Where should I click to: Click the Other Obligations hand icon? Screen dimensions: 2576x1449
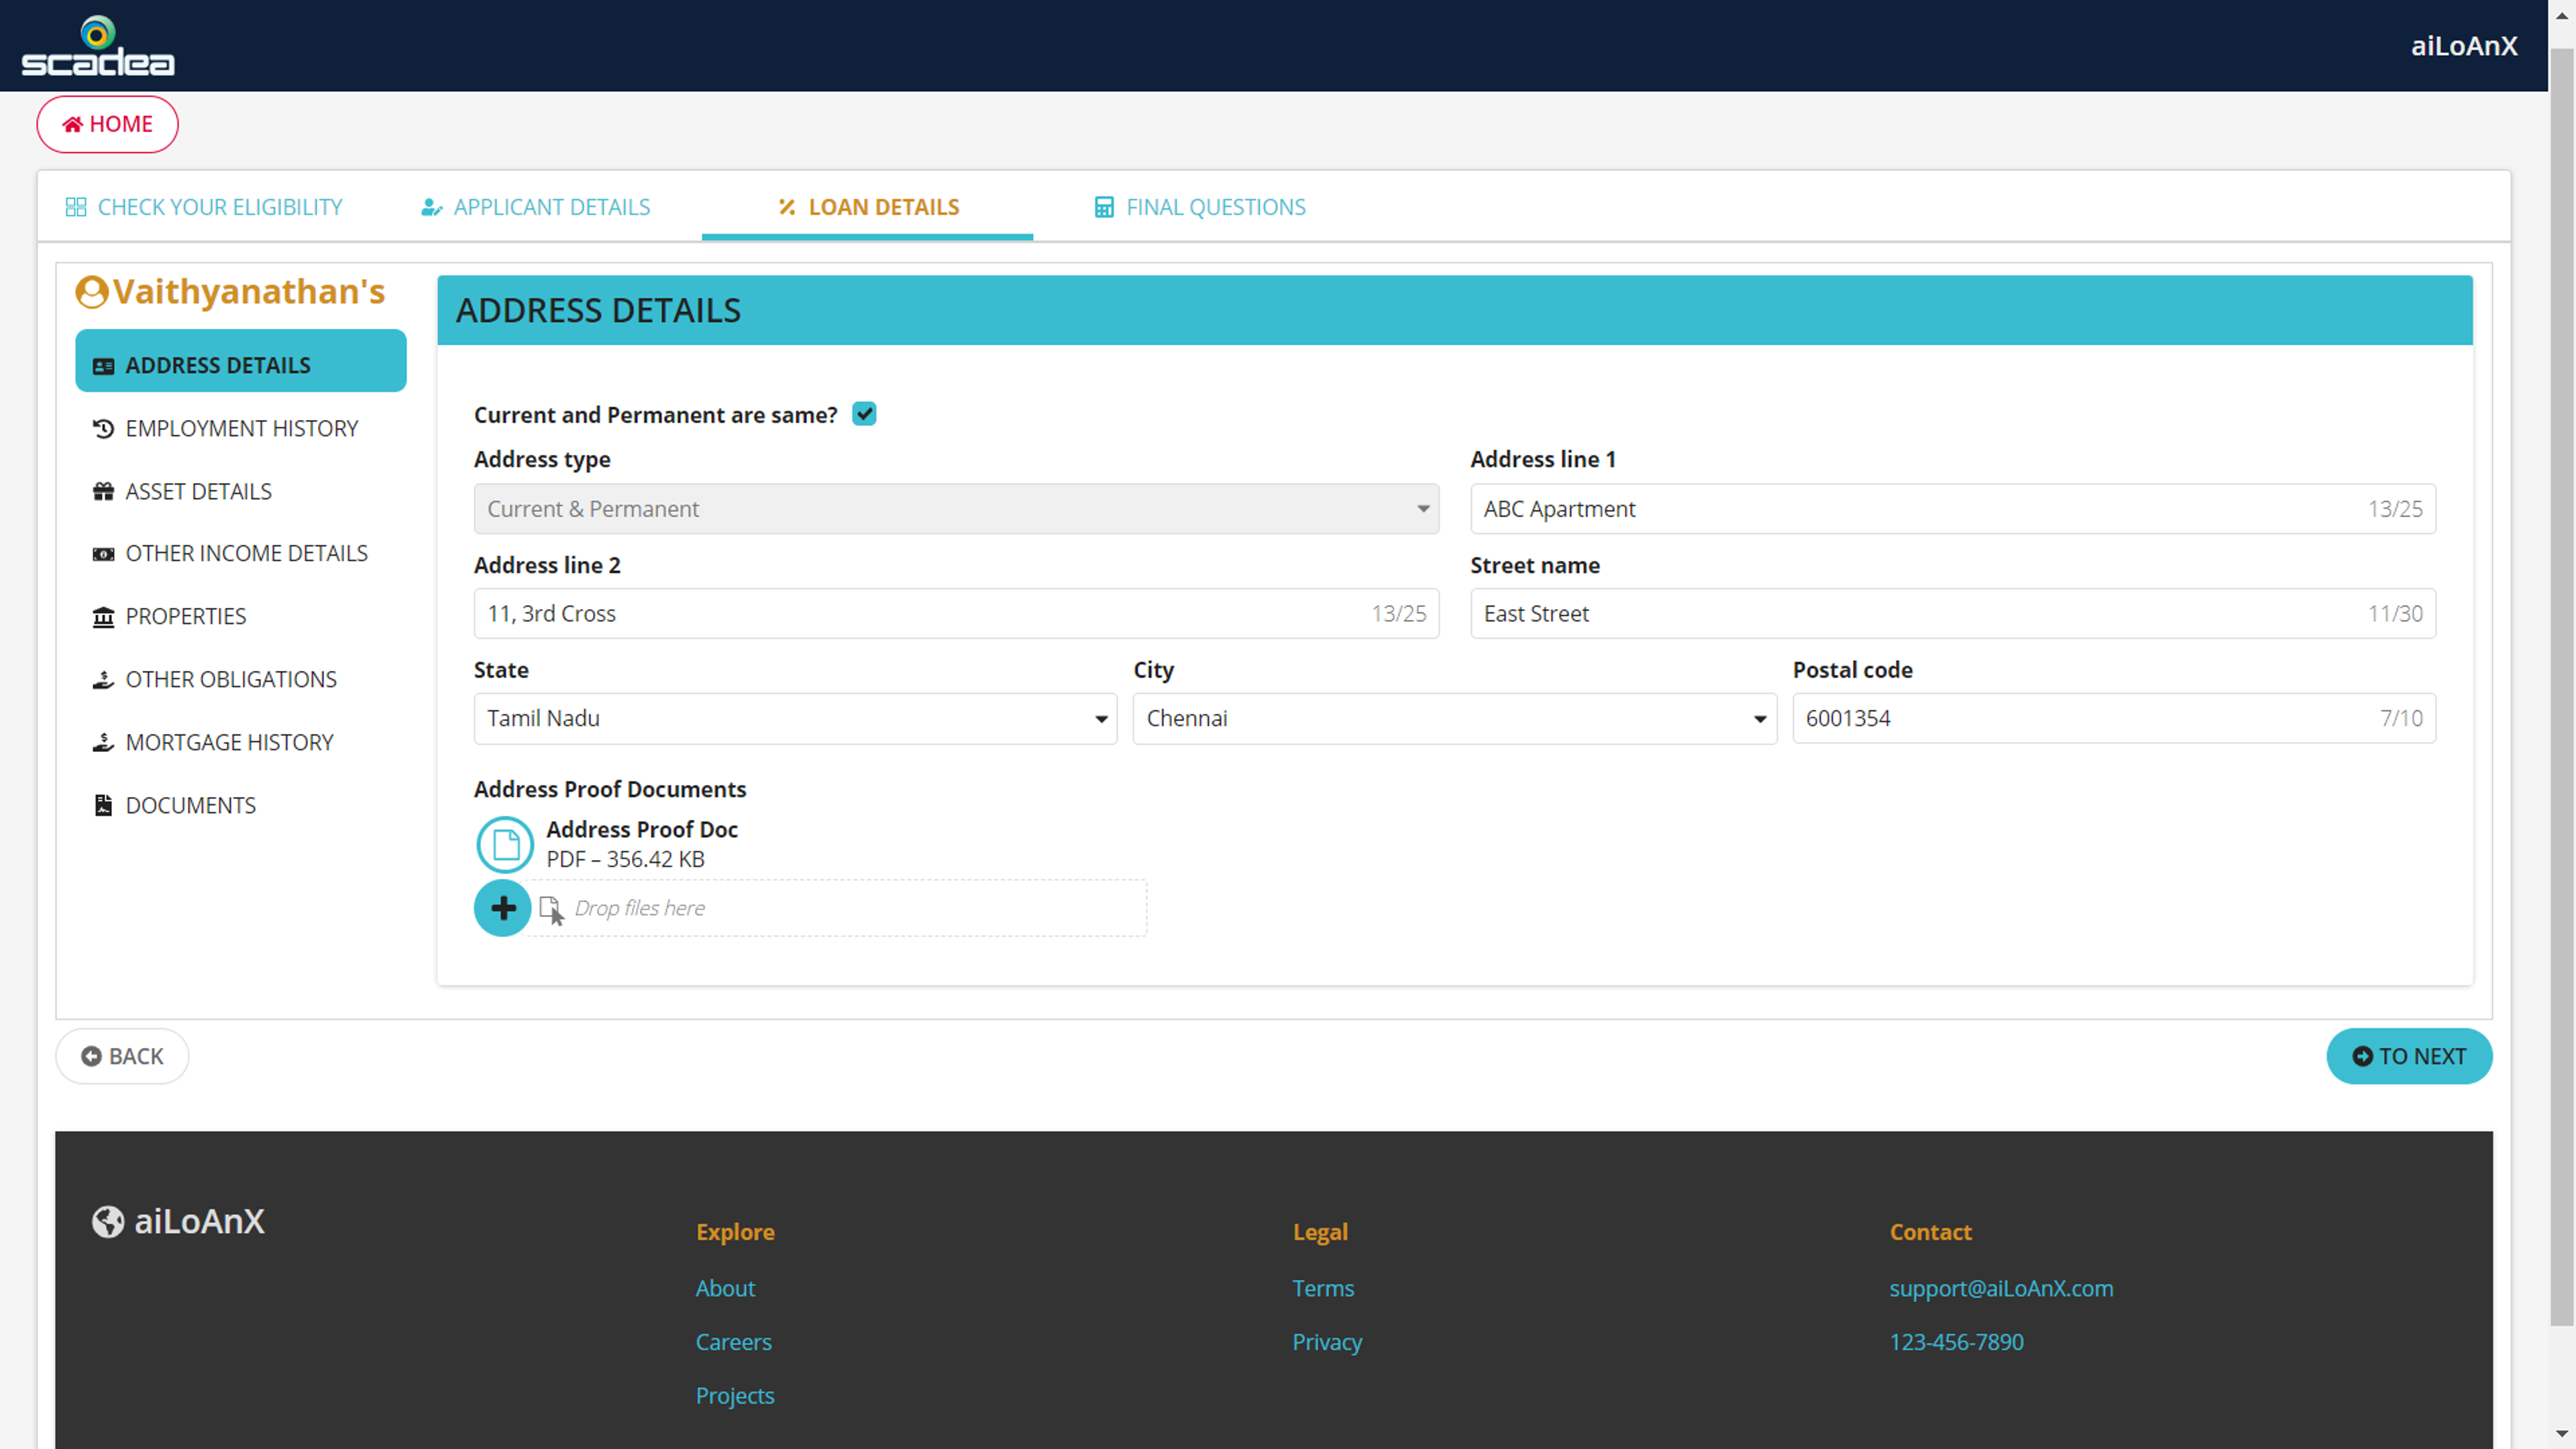coord(103,680)
